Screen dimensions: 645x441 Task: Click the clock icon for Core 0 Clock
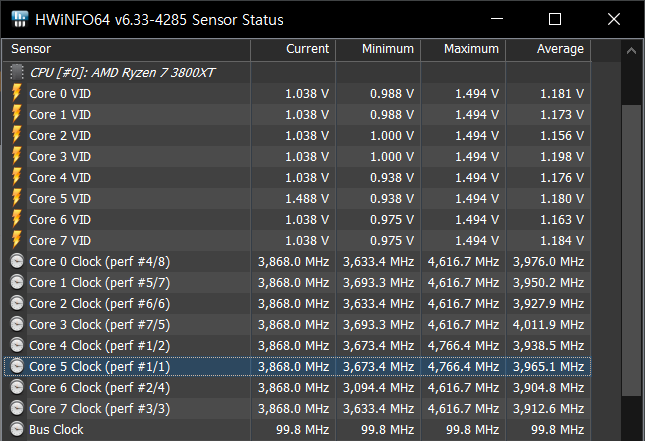(x=17, y=261)
